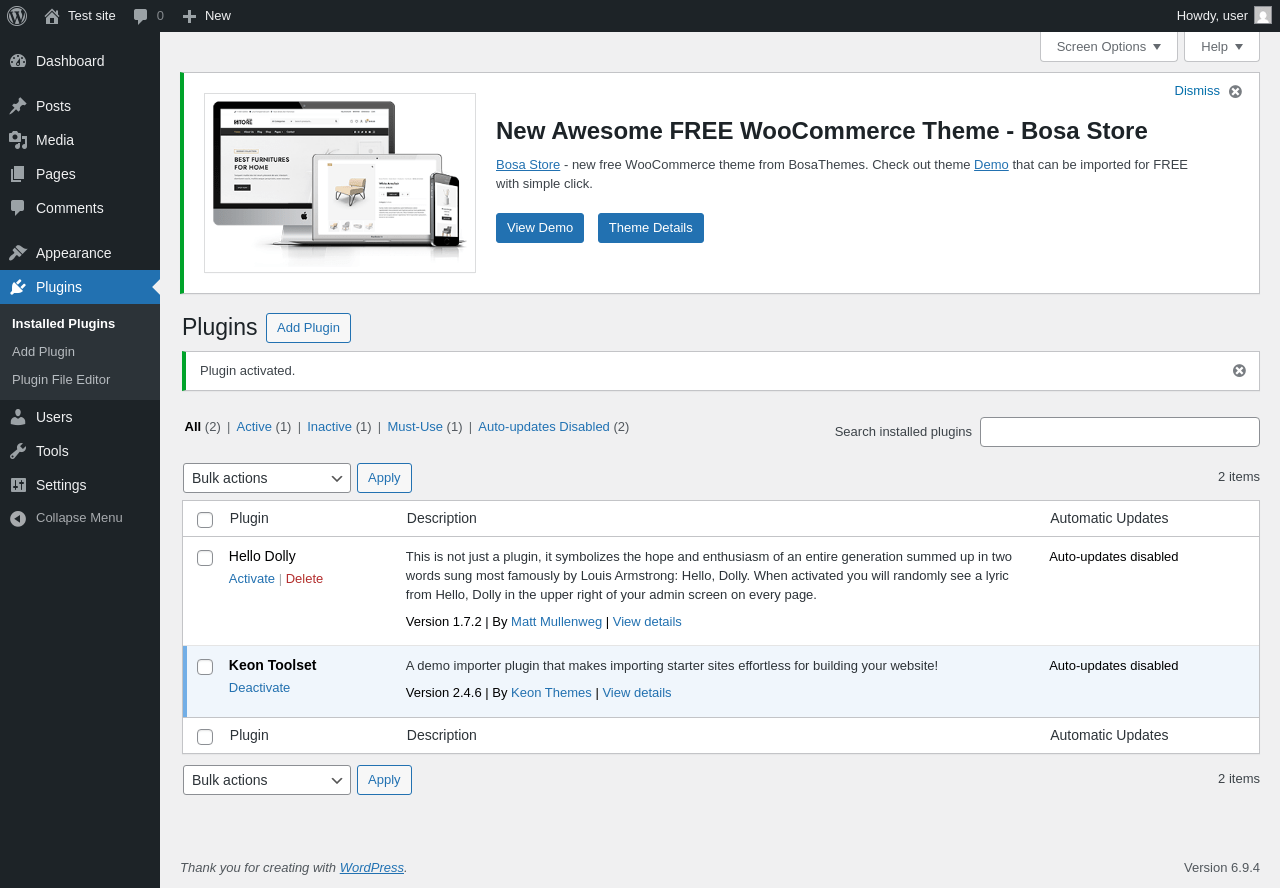Check the Hello Dolly plugin checkbox

point(205,558)
